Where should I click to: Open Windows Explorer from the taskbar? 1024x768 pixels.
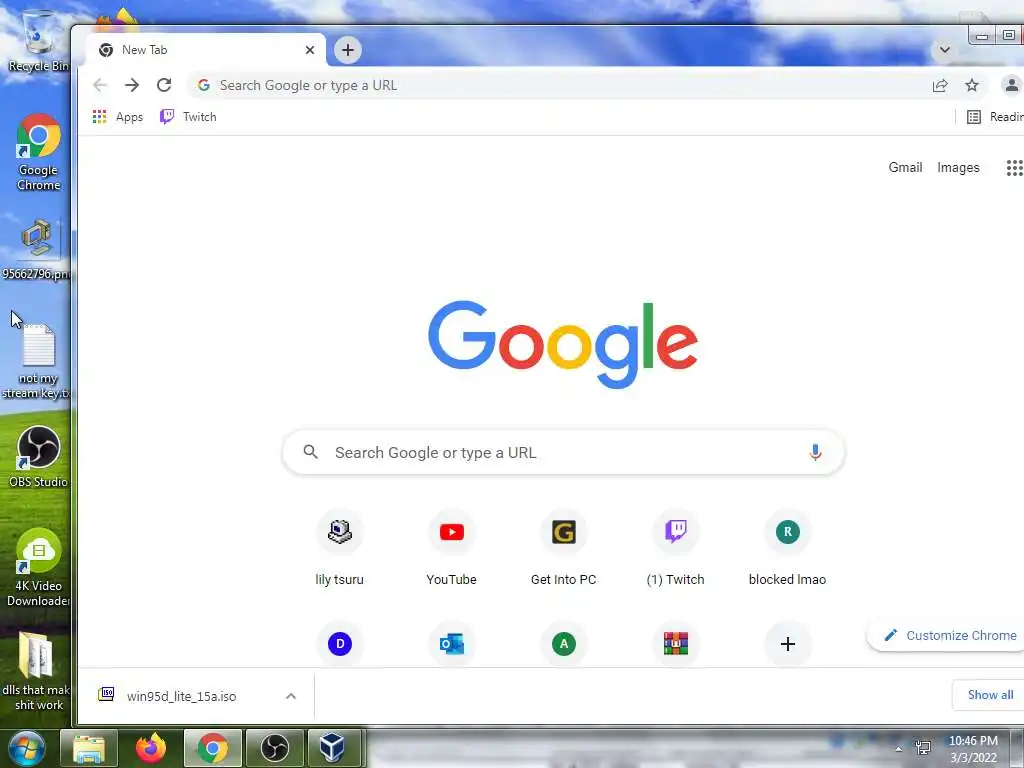(x=89, y=748)
